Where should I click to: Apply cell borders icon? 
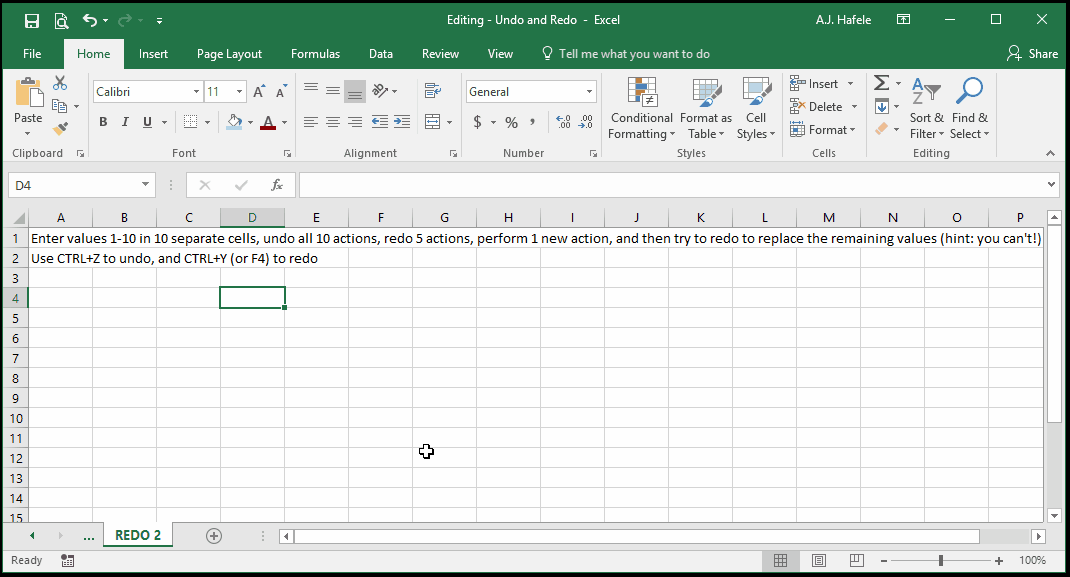[x=190, y=122]
